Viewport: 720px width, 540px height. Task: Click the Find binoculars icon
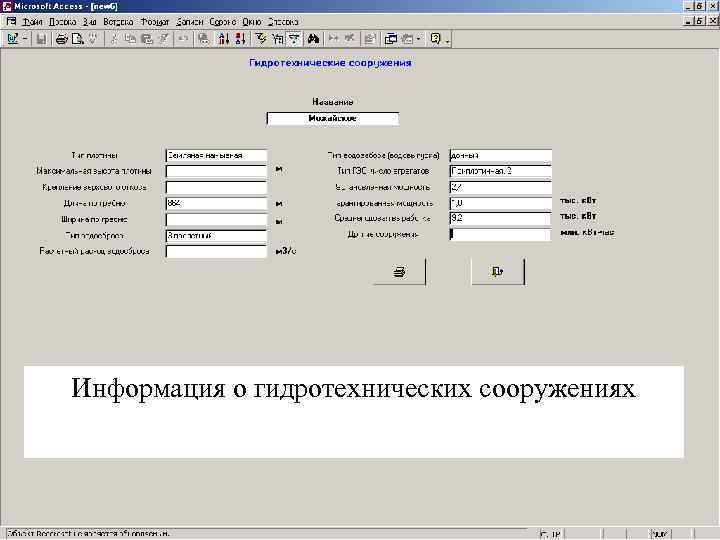[314, 39]
